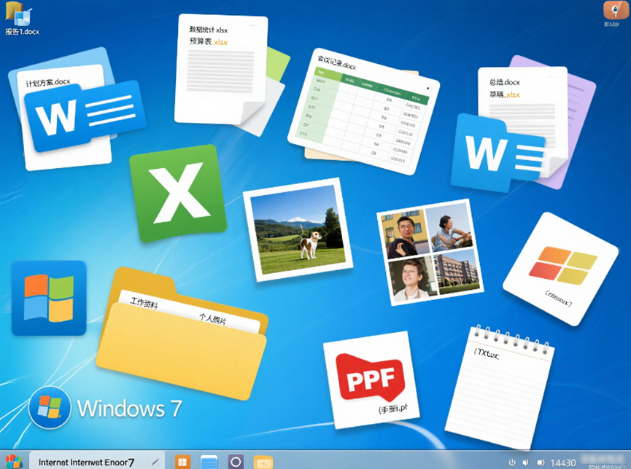Click the blue Word W icon below 总结.docx
The height and width of the screenshot is (469, 631).
pos(499,153)
